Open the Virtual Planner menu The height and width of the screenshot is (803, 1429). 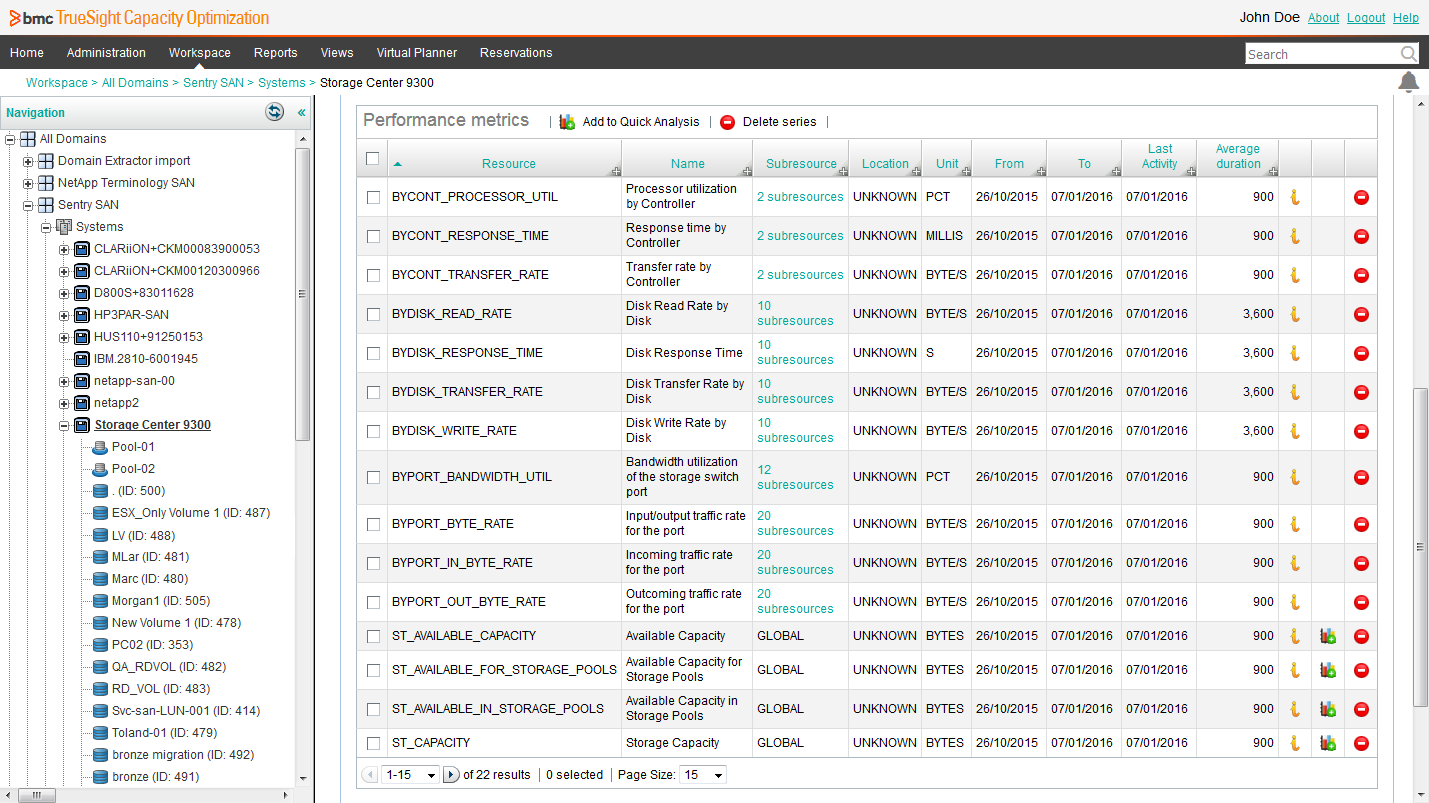[417, 53]
